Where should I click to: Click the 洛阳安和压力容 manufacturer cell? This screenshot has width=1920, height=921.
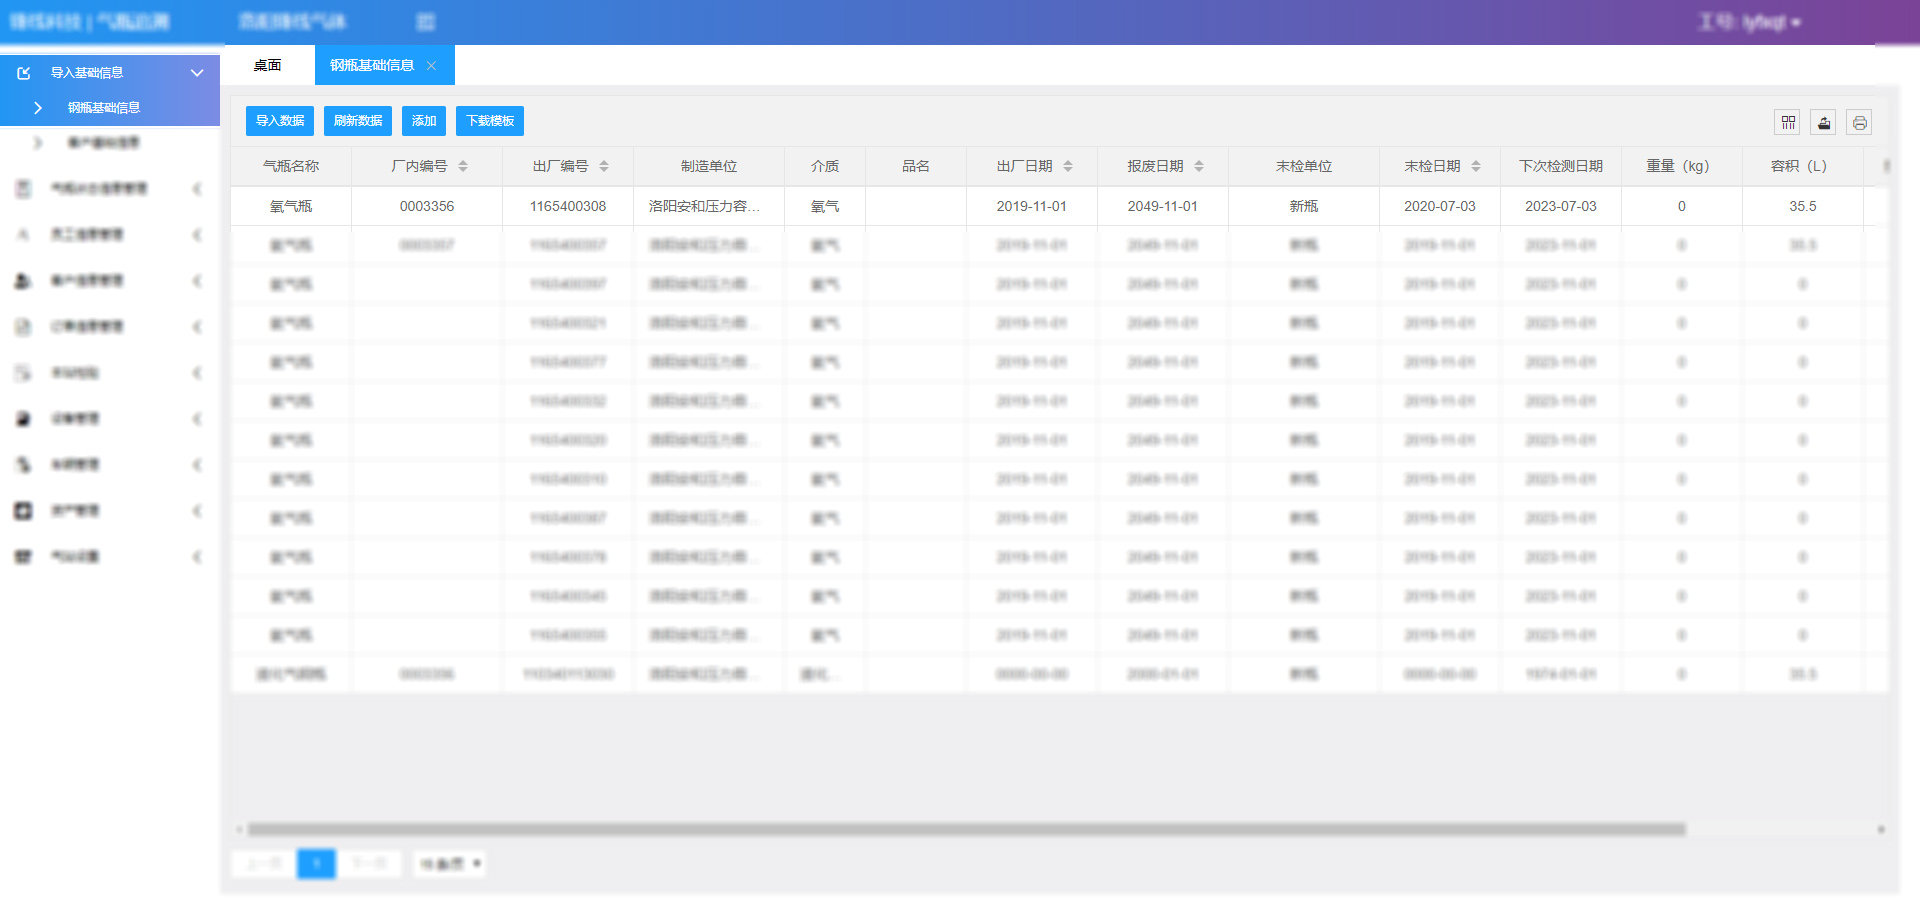(704, 206)
